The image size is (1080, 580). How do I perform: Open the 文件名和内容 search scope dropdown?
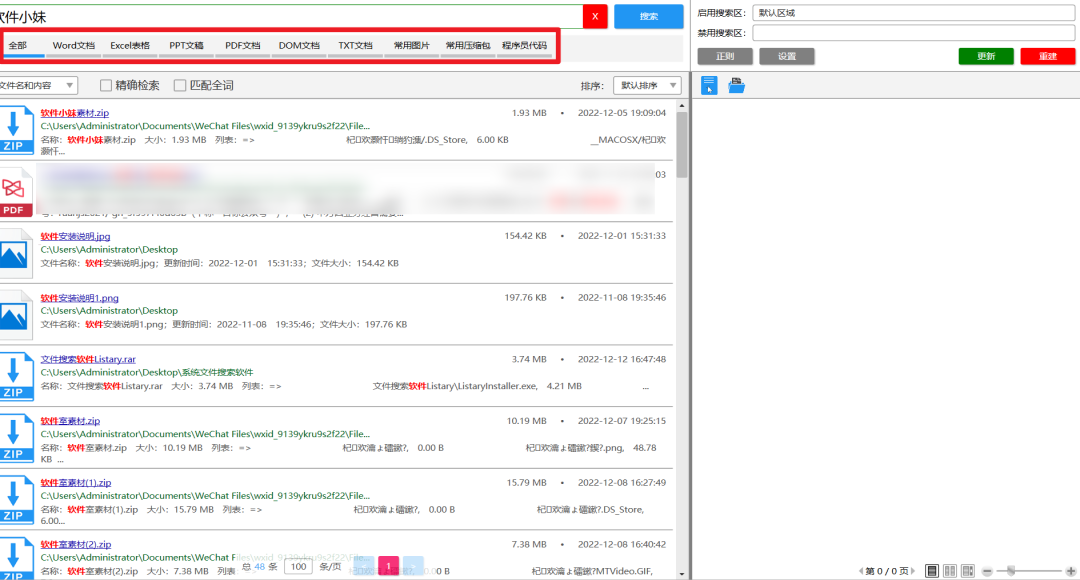pos(37,86)
